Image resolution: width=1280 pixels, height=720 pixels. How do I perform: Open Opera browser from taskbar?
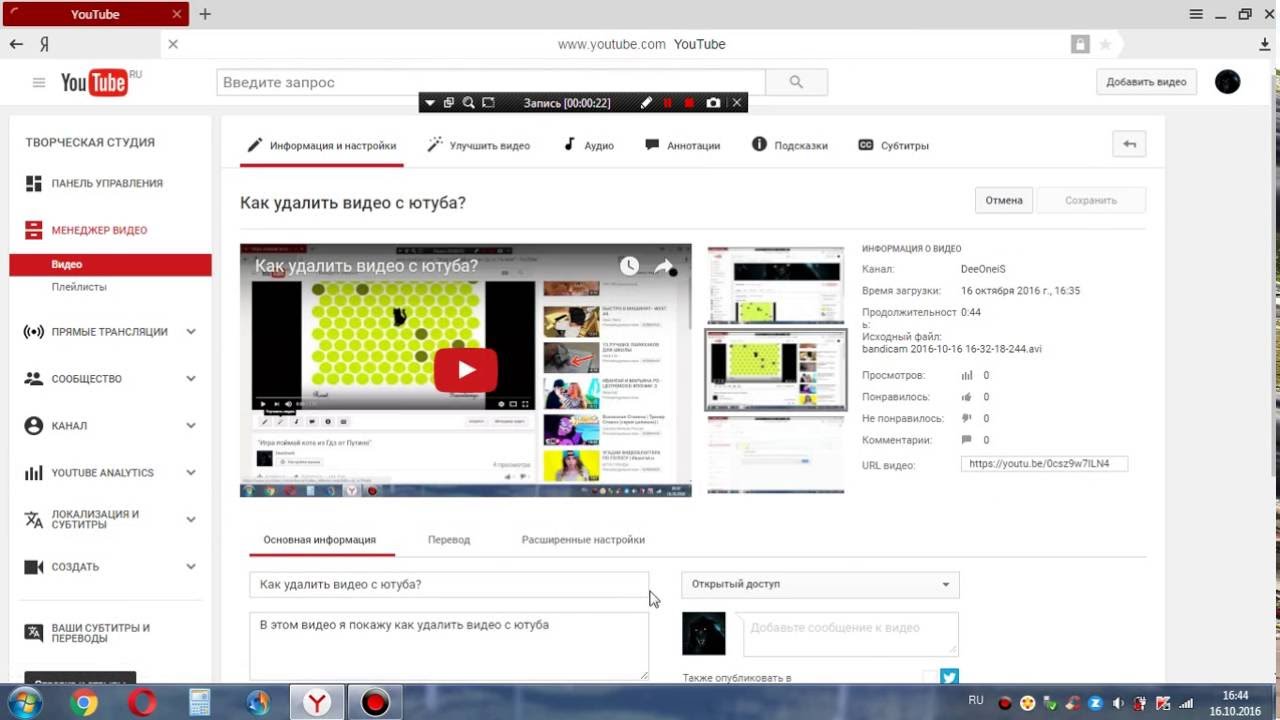pos(142,703)
